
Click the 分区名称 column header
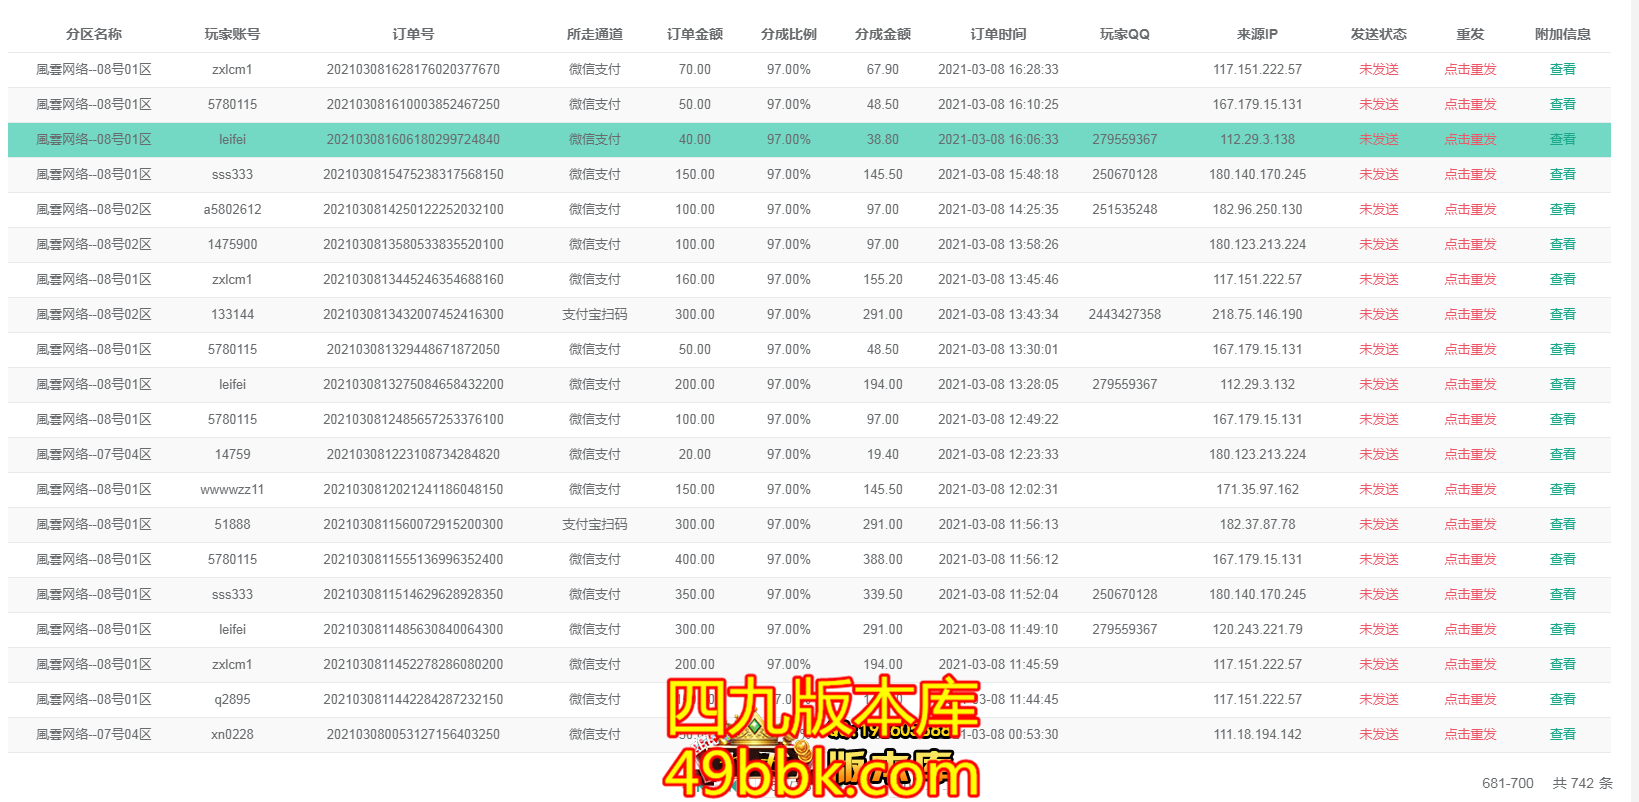click(94, 34)
